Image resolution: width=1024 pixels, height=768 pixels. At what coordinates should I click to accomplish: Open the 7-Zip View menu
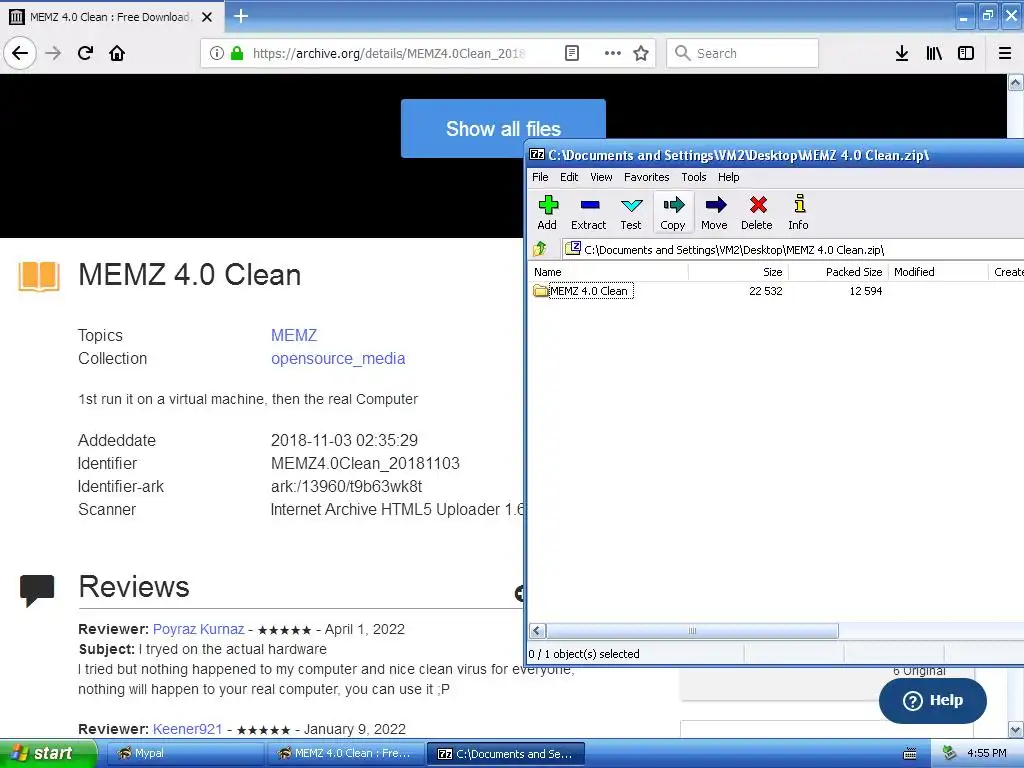(x=601, y=177)
